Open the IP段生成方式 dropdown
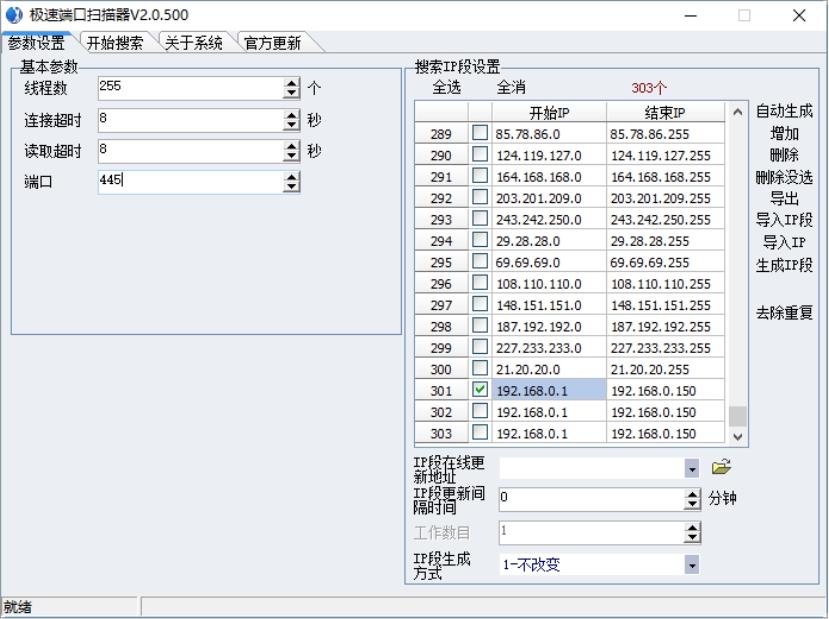The height and width of the screenshot is (619, 829). pos(692,565)
